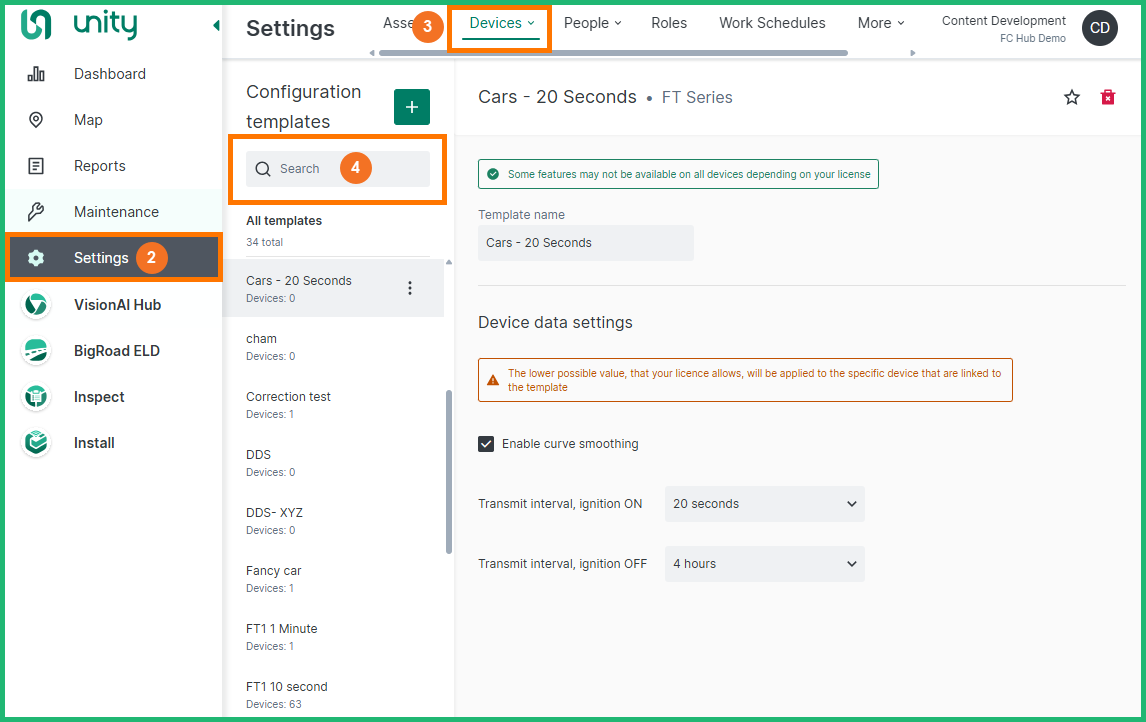This screenshot has width=1146, height=722.
Task: Switch to the Roles tab
Action: (x=669, y=23)
